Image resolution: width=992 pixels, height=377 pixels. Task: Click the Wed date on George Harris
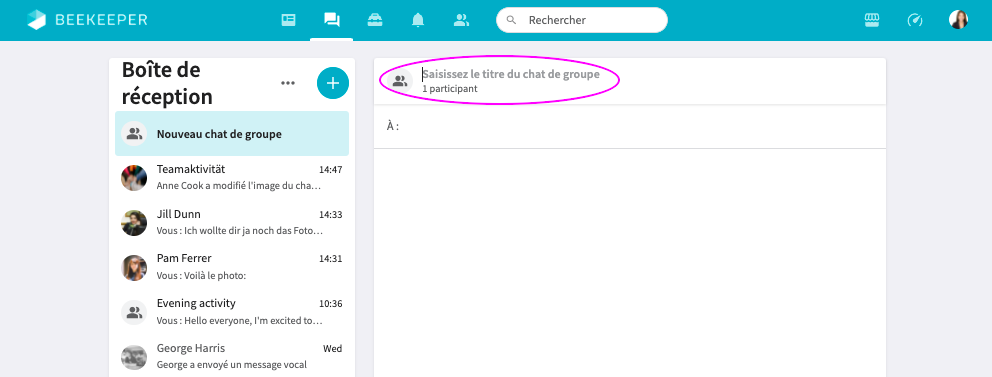(x=333, y=349)
